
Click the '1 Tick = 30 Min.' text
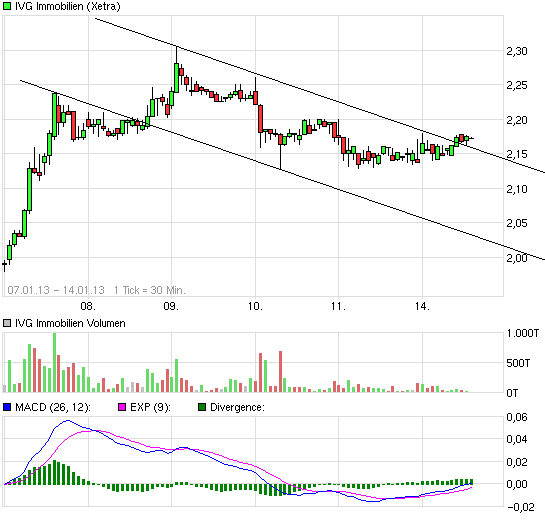point(150,290)
